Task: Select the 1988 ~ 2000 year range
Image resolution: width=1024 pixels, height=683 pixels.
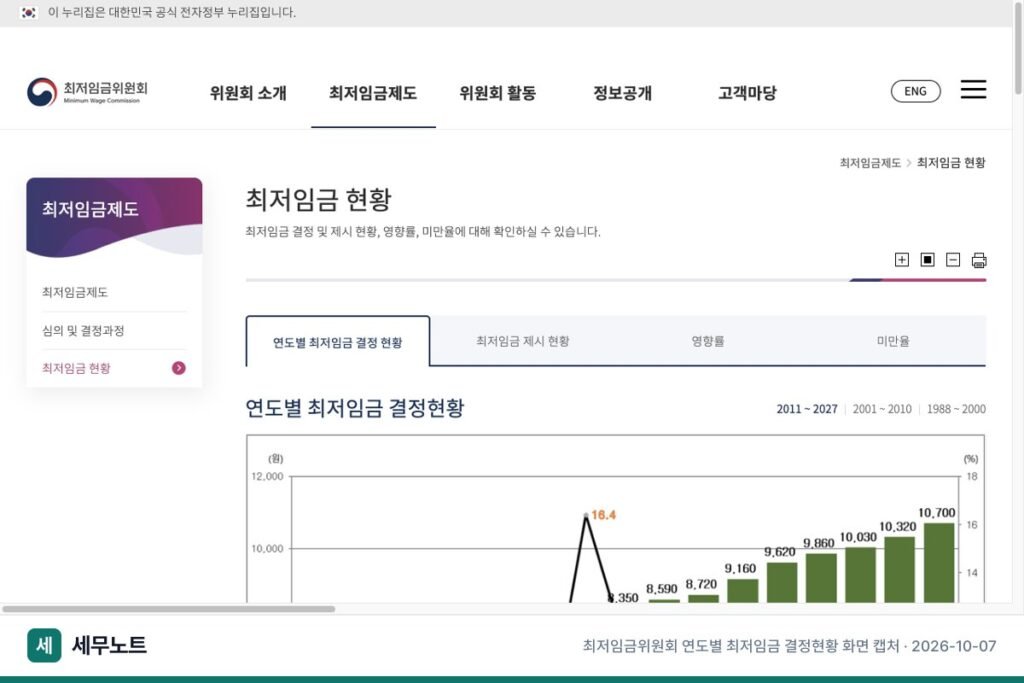Action: pos(956,409)
